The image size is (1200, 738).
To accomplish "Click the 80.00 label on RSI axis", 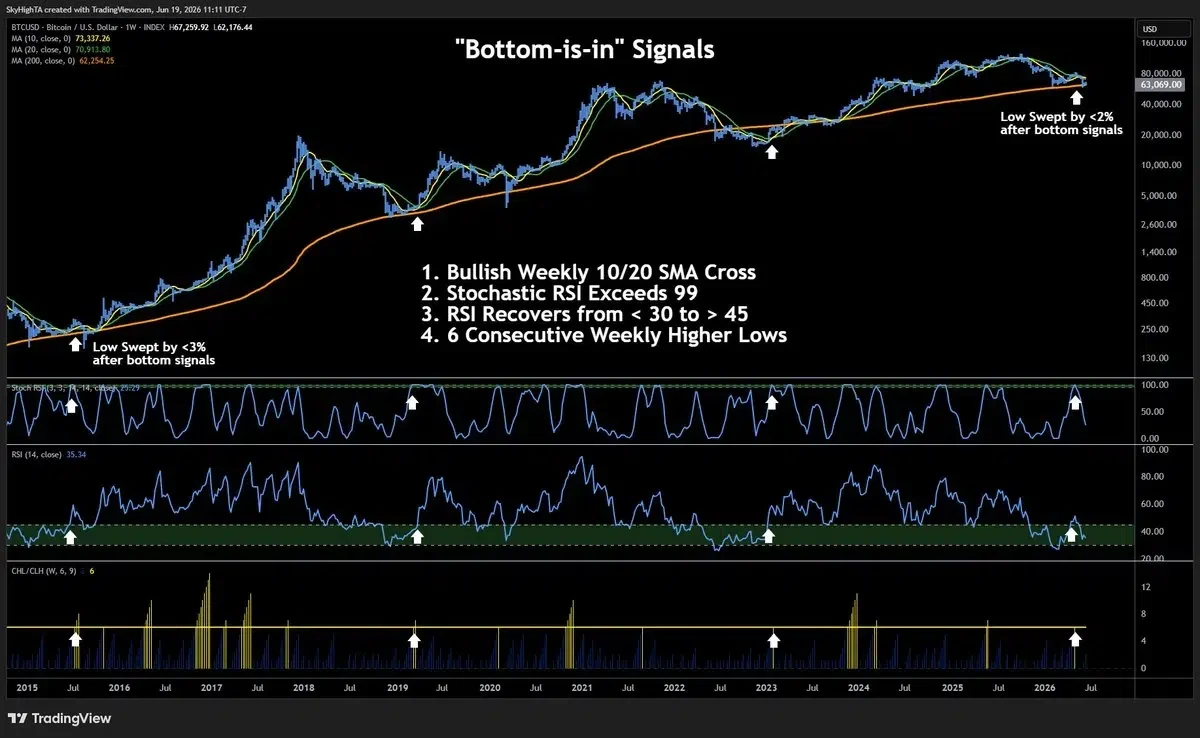I will click(1151, 477).
